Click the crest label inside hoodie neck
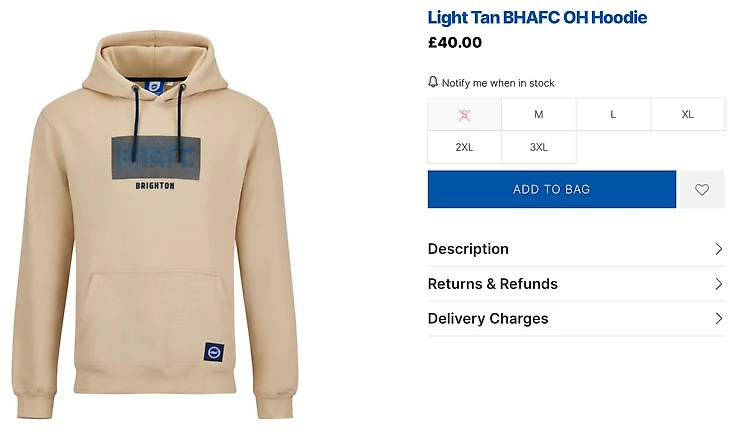Screen dimensions: 730x436 click(154, 86)
